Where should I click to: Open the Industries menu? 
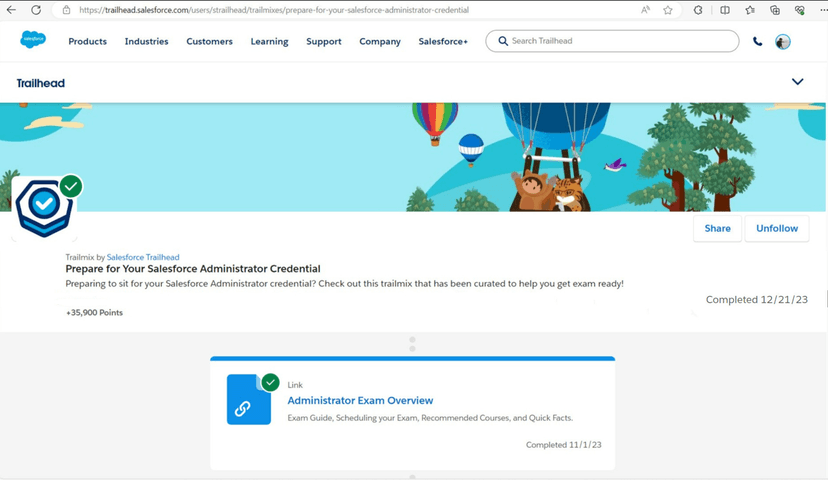point(146,42)
